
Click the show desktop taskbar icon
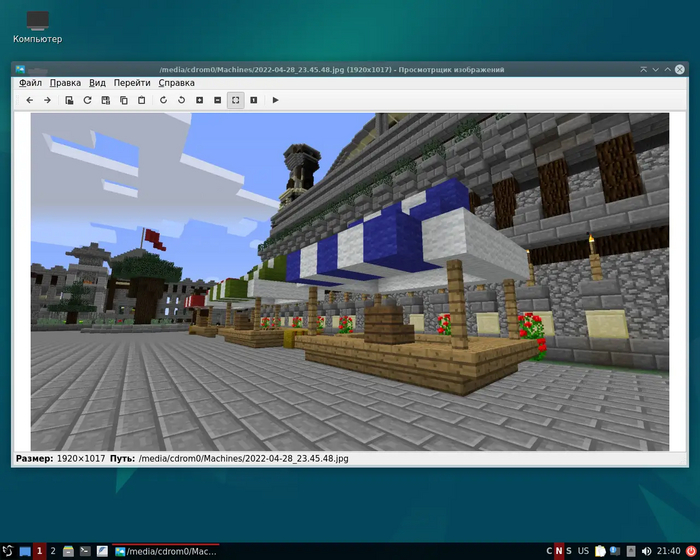pos(25,552)
